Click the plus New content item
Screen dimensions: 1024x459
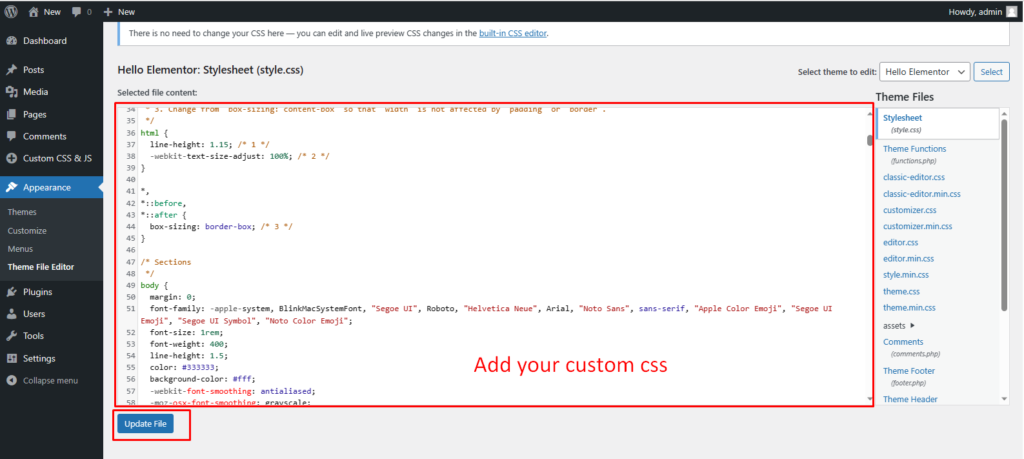pos(120,12)
